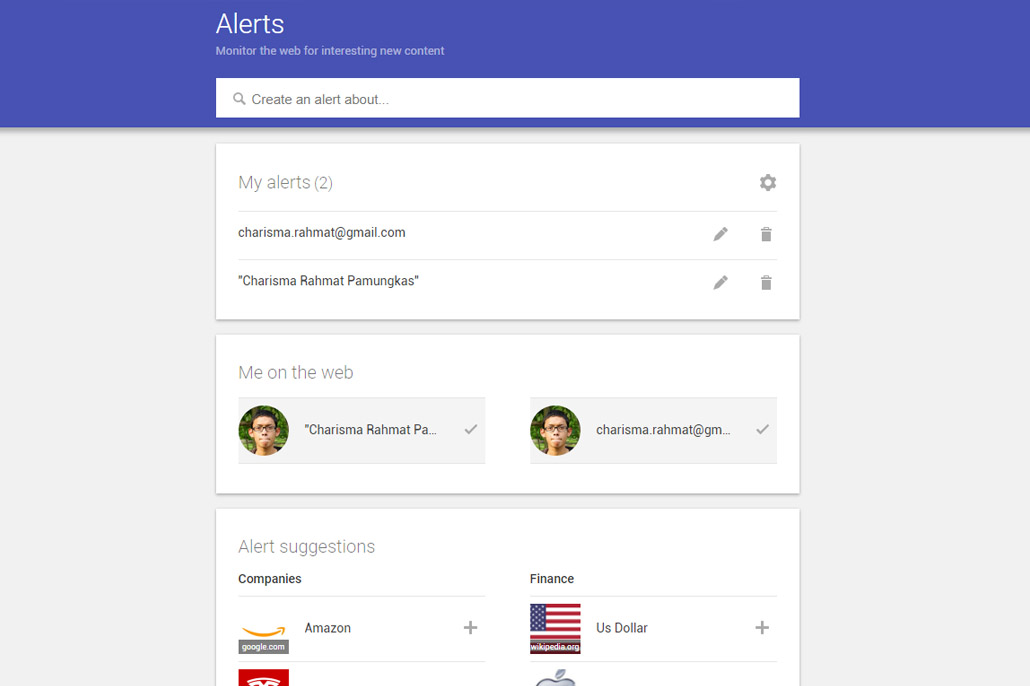Viewport: 1030px width, 686px height.
Task: Toggle checkmark on charisma.rahmat@gm... card
Action: click(762, 430)
